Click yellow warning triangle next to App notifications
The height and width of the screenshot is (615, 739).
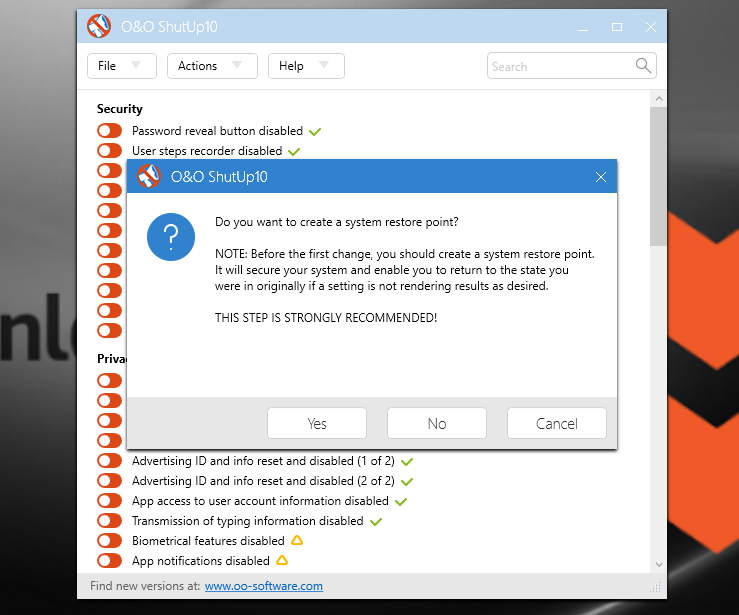click(282, 560)
